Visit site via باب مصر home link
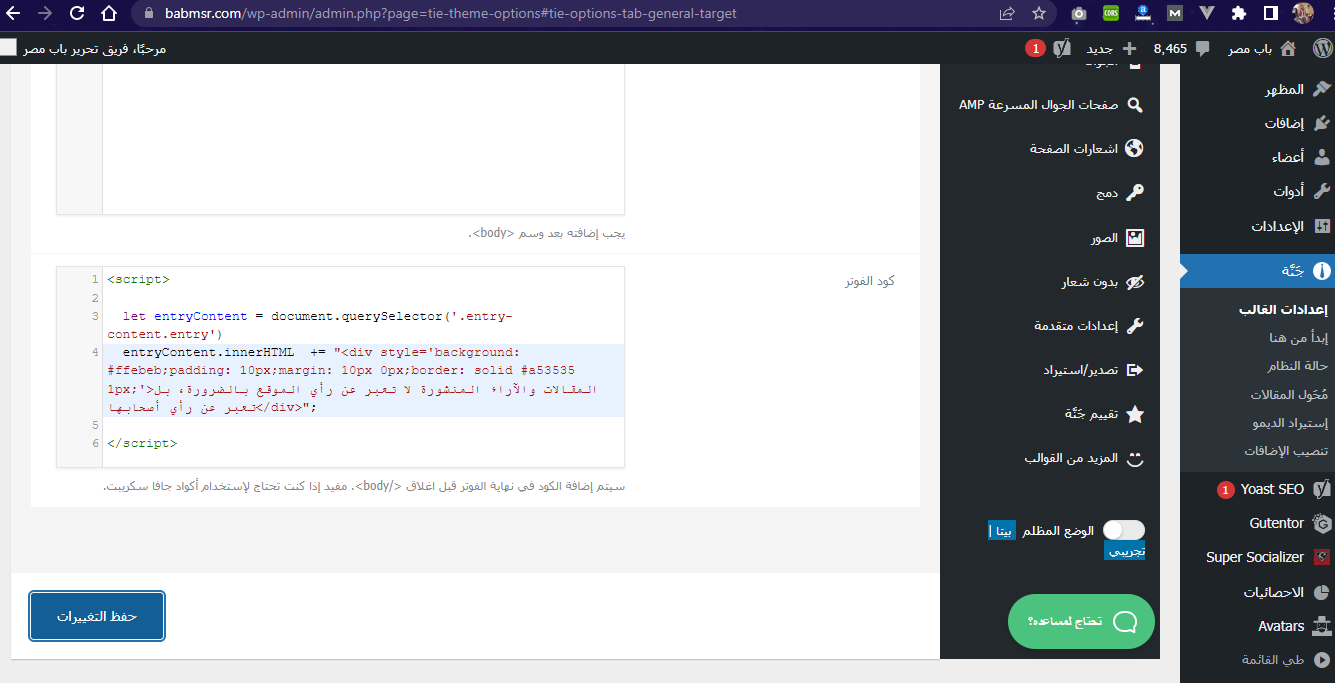 [x=1262, y=48]
